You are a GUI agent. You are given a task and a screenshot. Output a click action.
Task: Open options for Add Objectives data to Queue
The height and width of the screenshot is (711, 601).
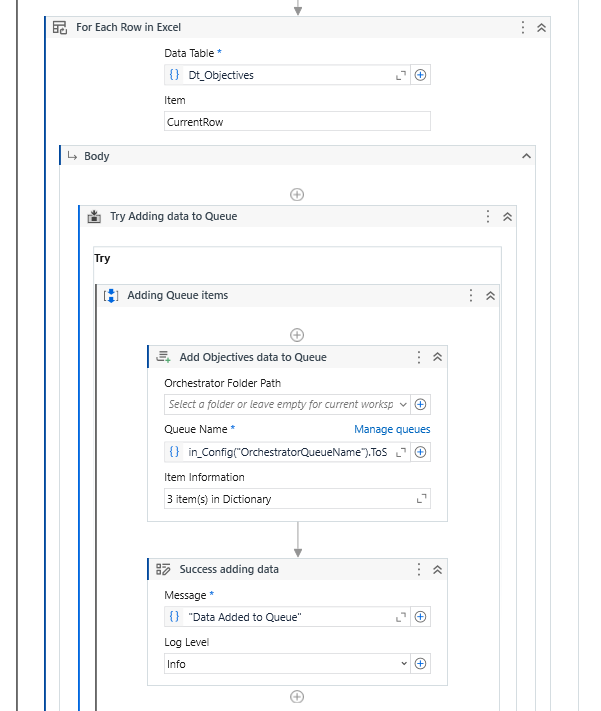point(419,357)
